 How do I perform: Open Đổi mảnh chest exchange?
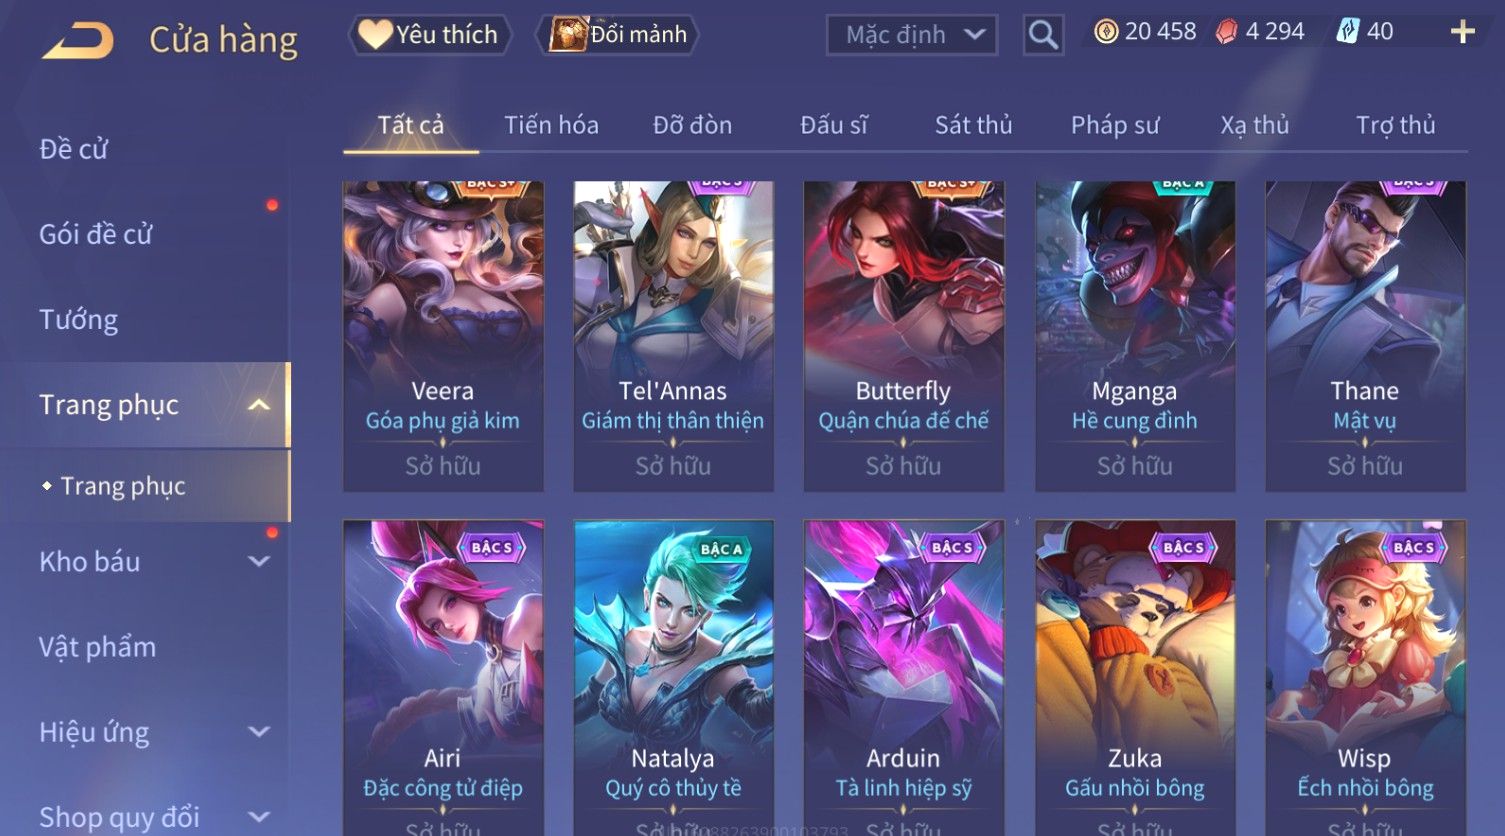click(x=618, y=35)
